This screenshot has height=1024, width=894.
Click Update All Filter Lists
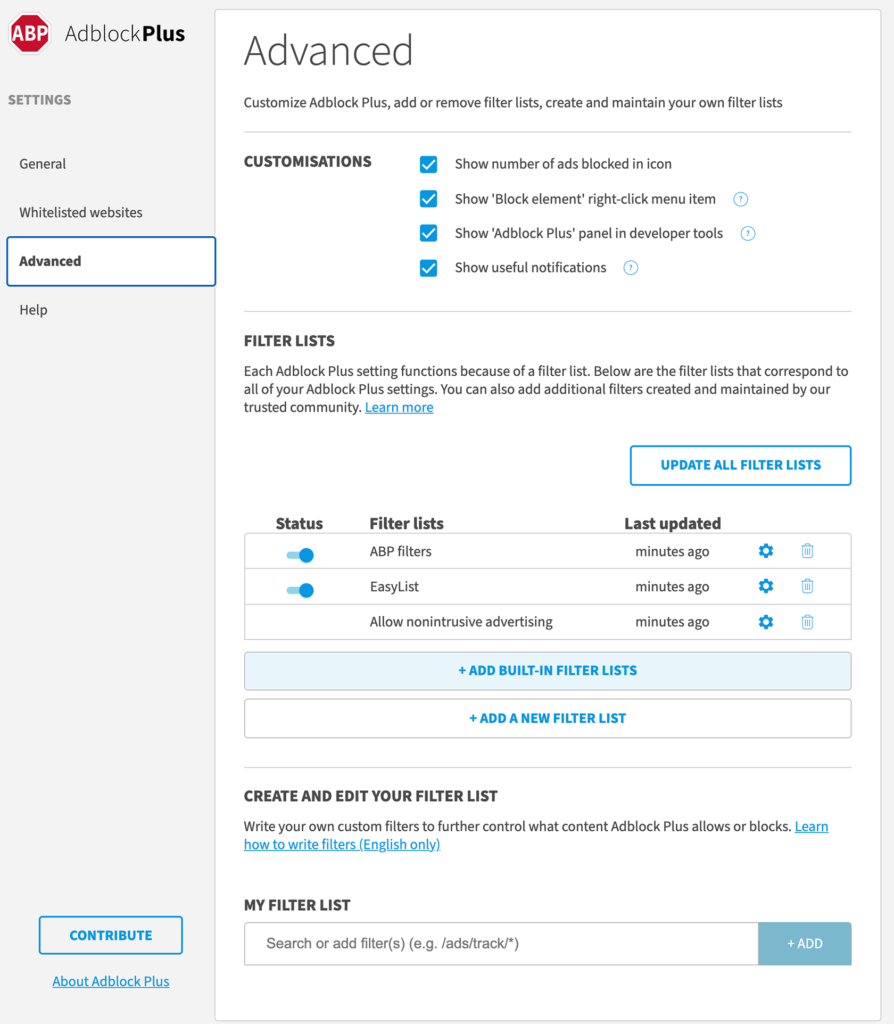coord(740,465)
